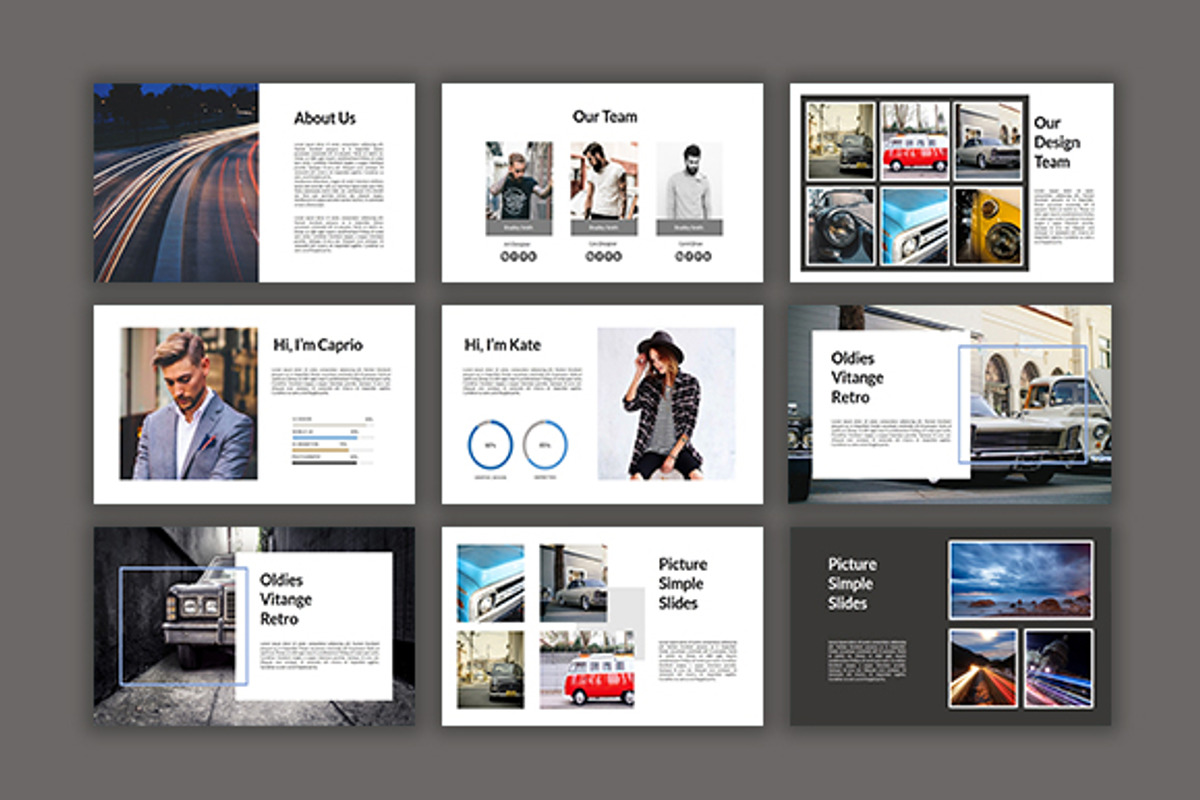Click a social media icon under the Cam Designer
1200x800 pixels.
[x=600, y=255]
